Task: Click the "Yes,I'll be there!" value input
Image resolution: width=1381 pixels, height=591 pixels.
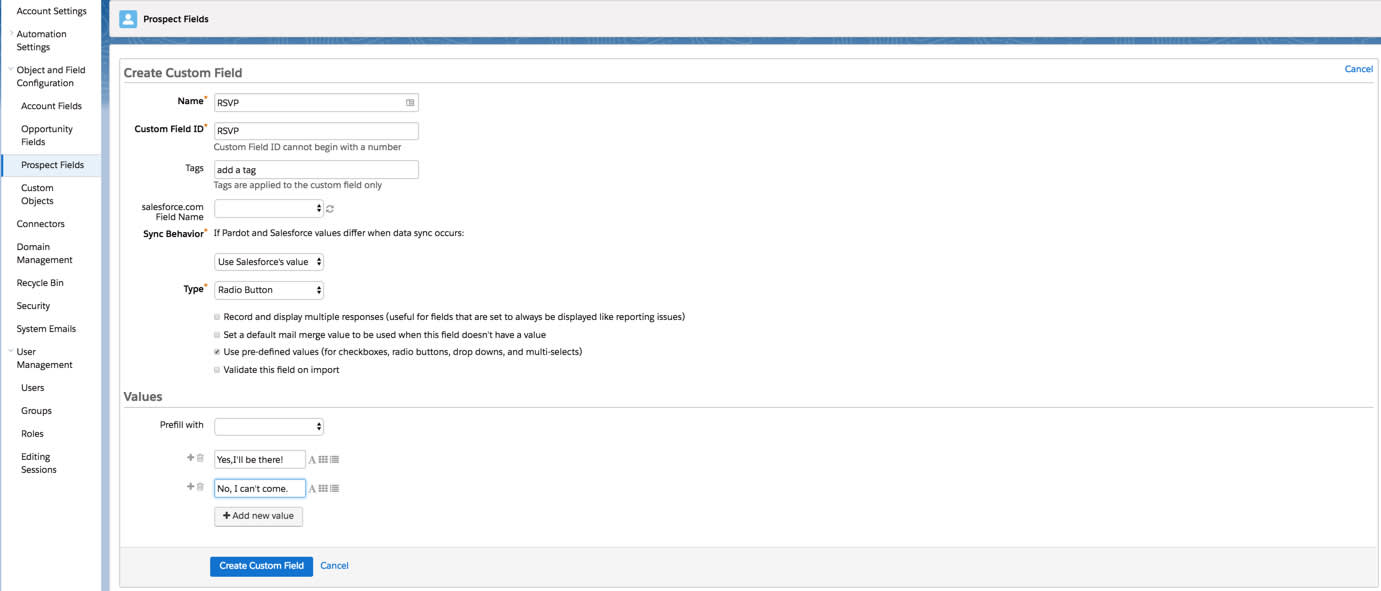Action: pyautogui.click(x=260, y=460)
